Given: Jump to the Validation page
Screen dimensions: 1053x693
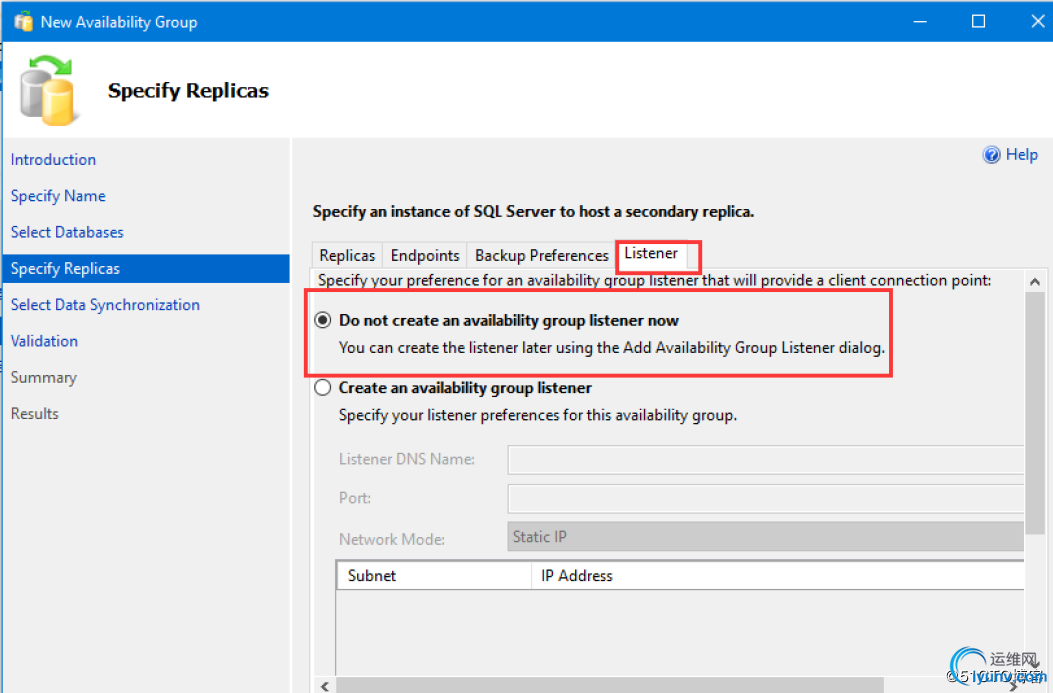Looking at the screenshot, I should (44, 341).
